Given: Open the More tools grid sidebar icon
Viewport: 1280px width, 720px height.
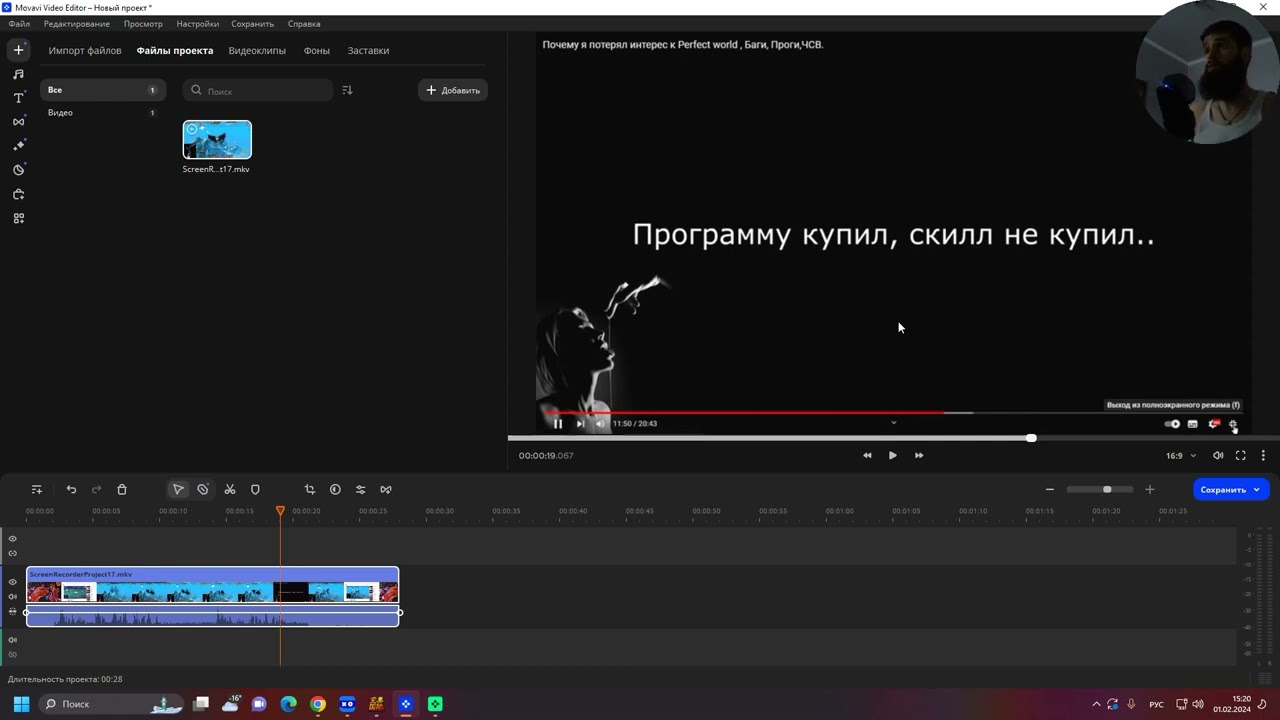Looking at the screenshot, I should click(x=18, y=218).
